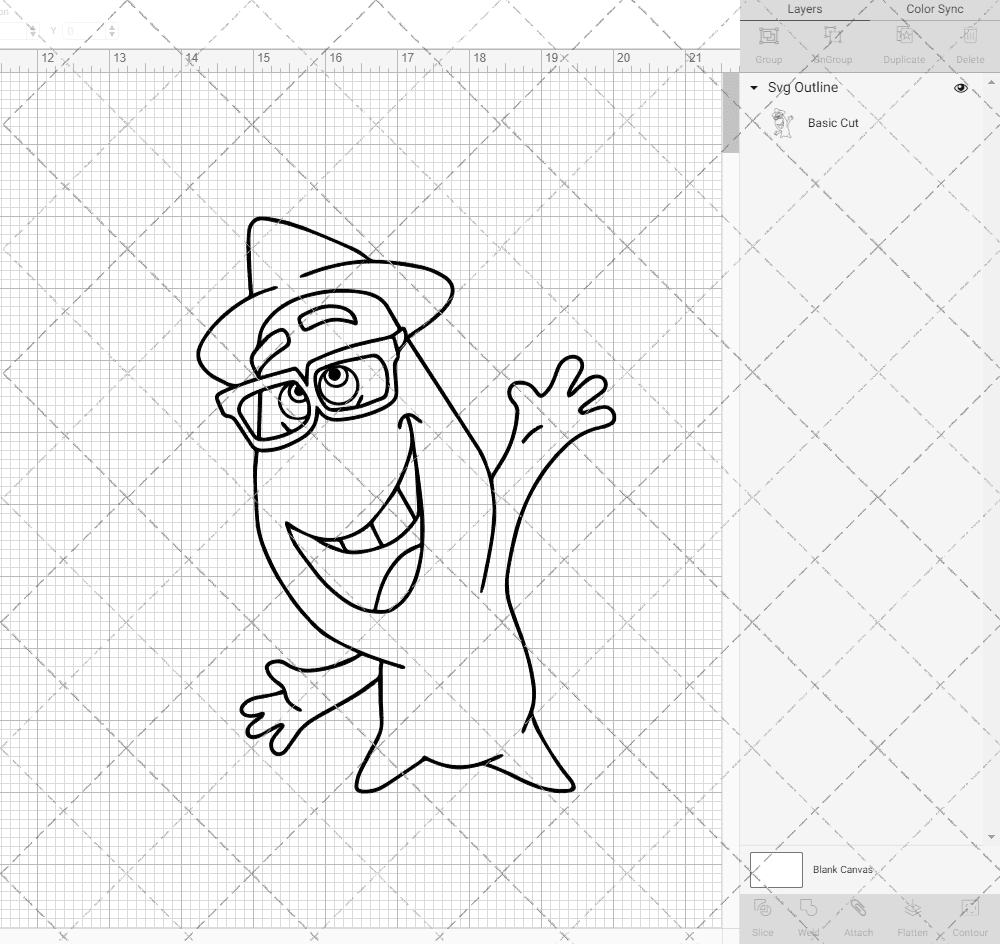Increment the Y value stepper arrow
This screenshot has height=944, width=1000.
[114, 27]
